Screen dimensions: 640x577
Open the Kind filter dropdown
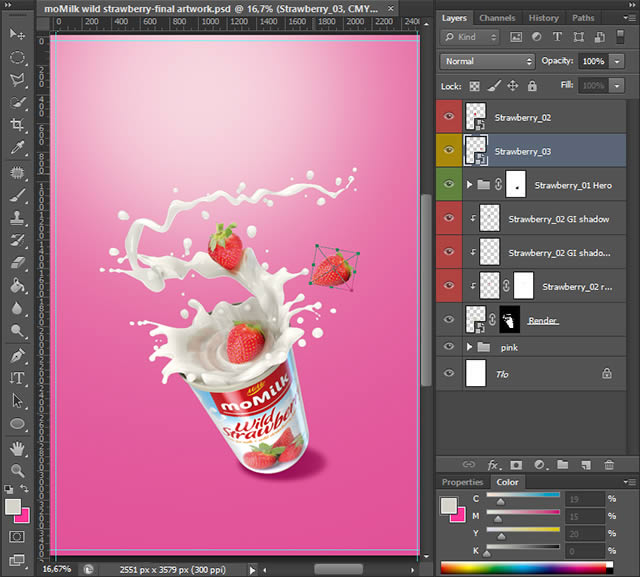point(470,37)
